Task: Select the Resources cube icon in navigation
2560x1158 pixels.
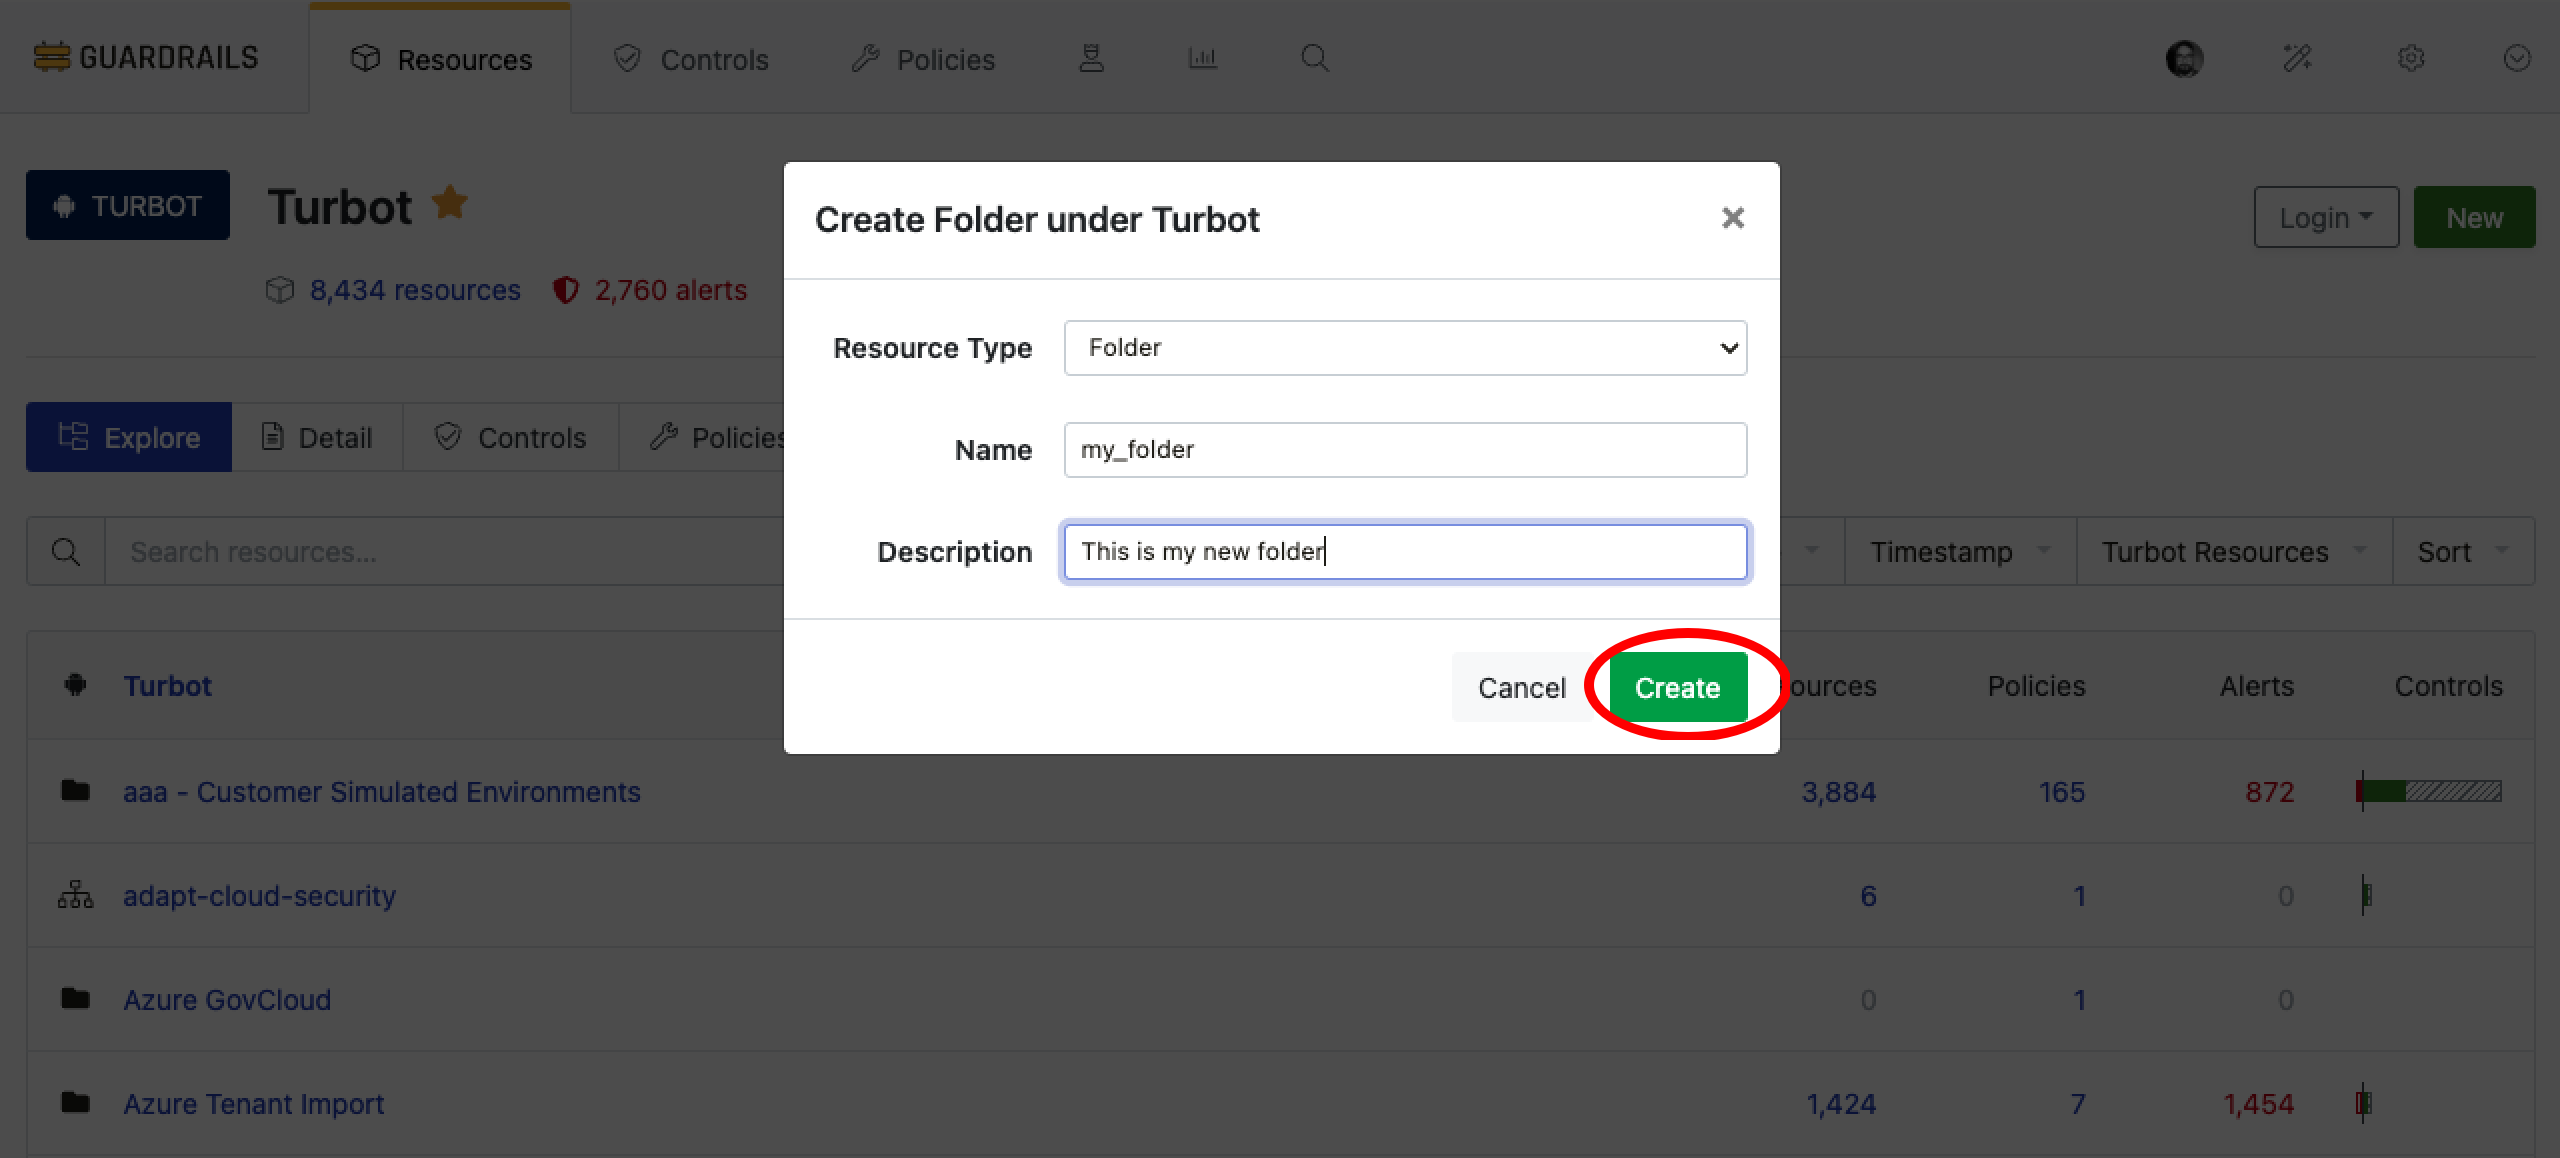Action: click(366, 58)
